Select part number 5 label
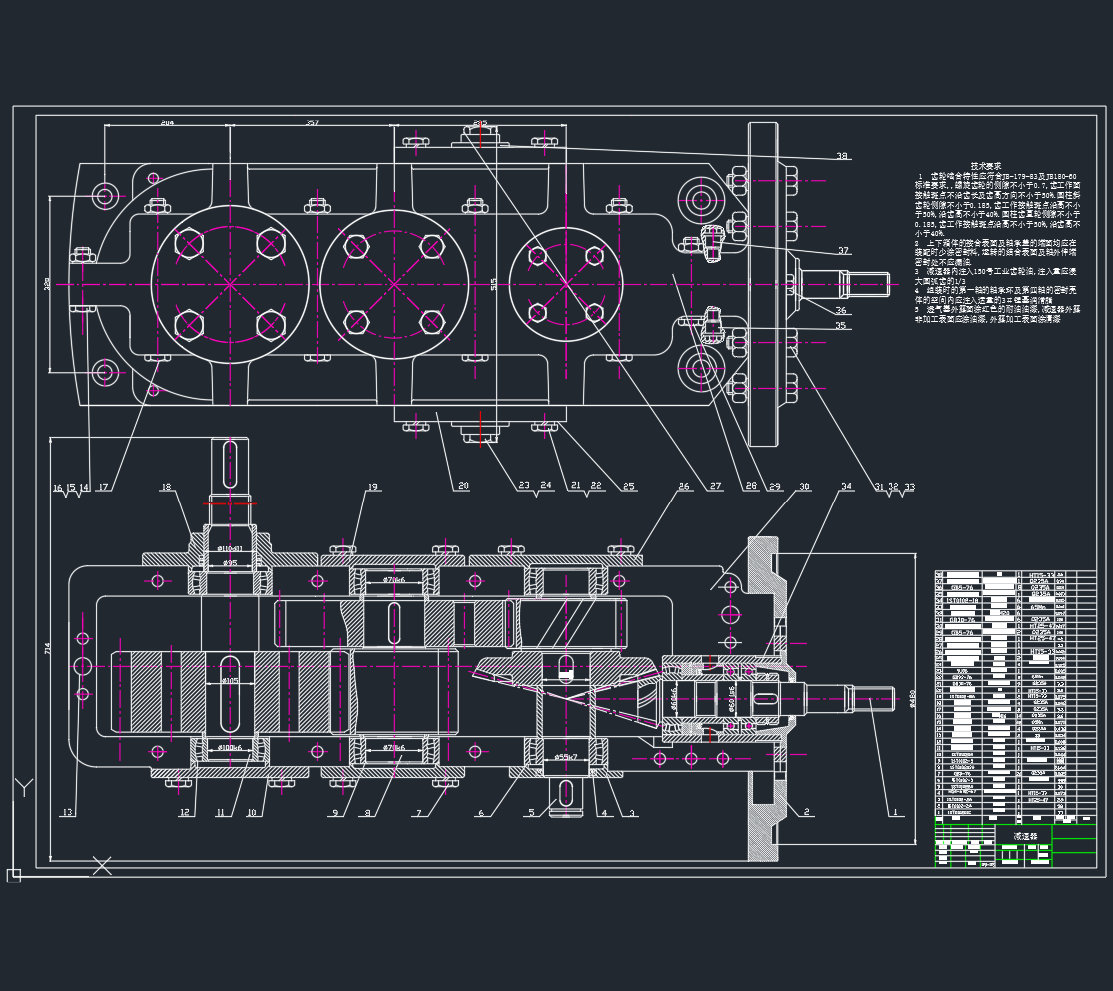 (x=532, y=812)
